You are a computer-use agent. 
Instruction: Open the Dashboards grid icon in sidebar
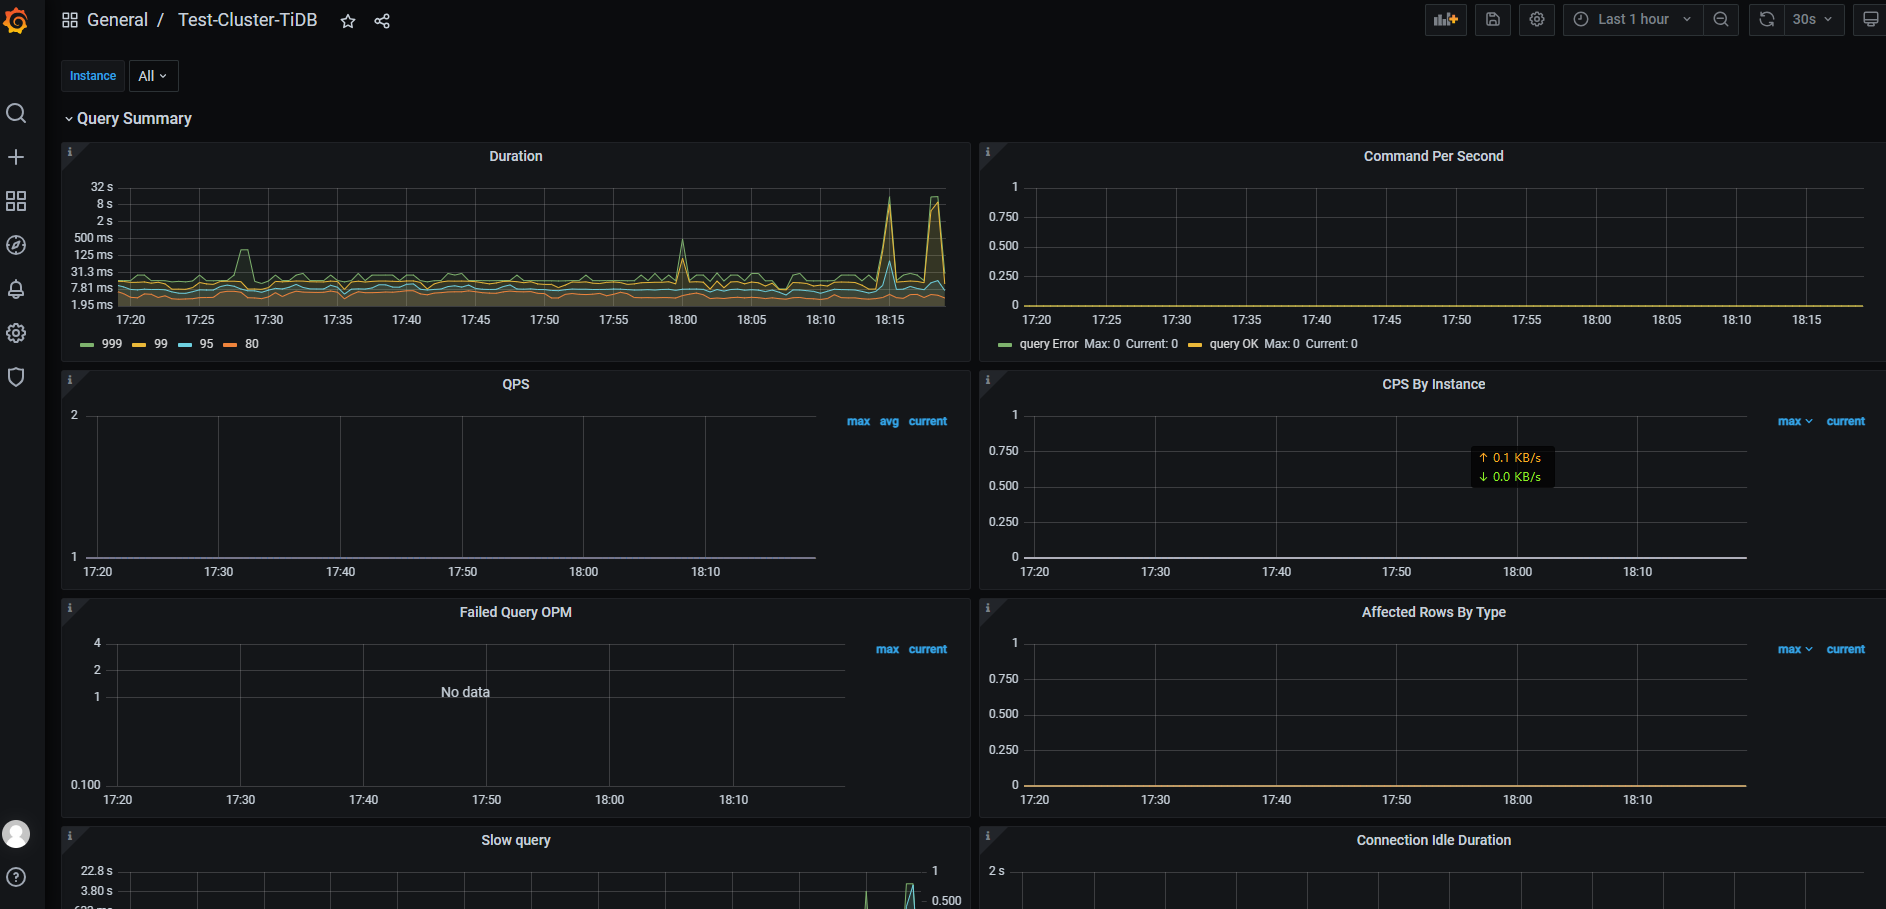click(16, 201)
